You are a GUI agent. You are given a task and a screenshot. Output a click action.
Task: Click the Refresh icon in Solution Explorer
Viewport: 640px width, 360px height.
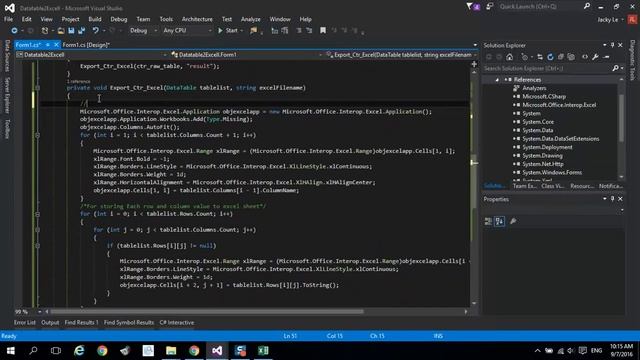[550, 57]
